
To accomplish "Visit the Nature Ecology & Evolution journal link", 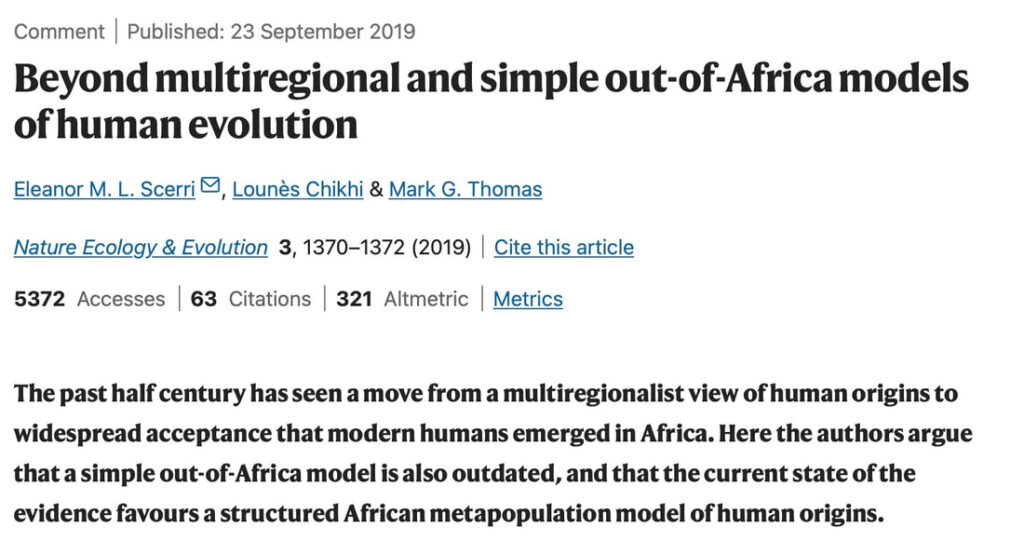I will (141, 247).
